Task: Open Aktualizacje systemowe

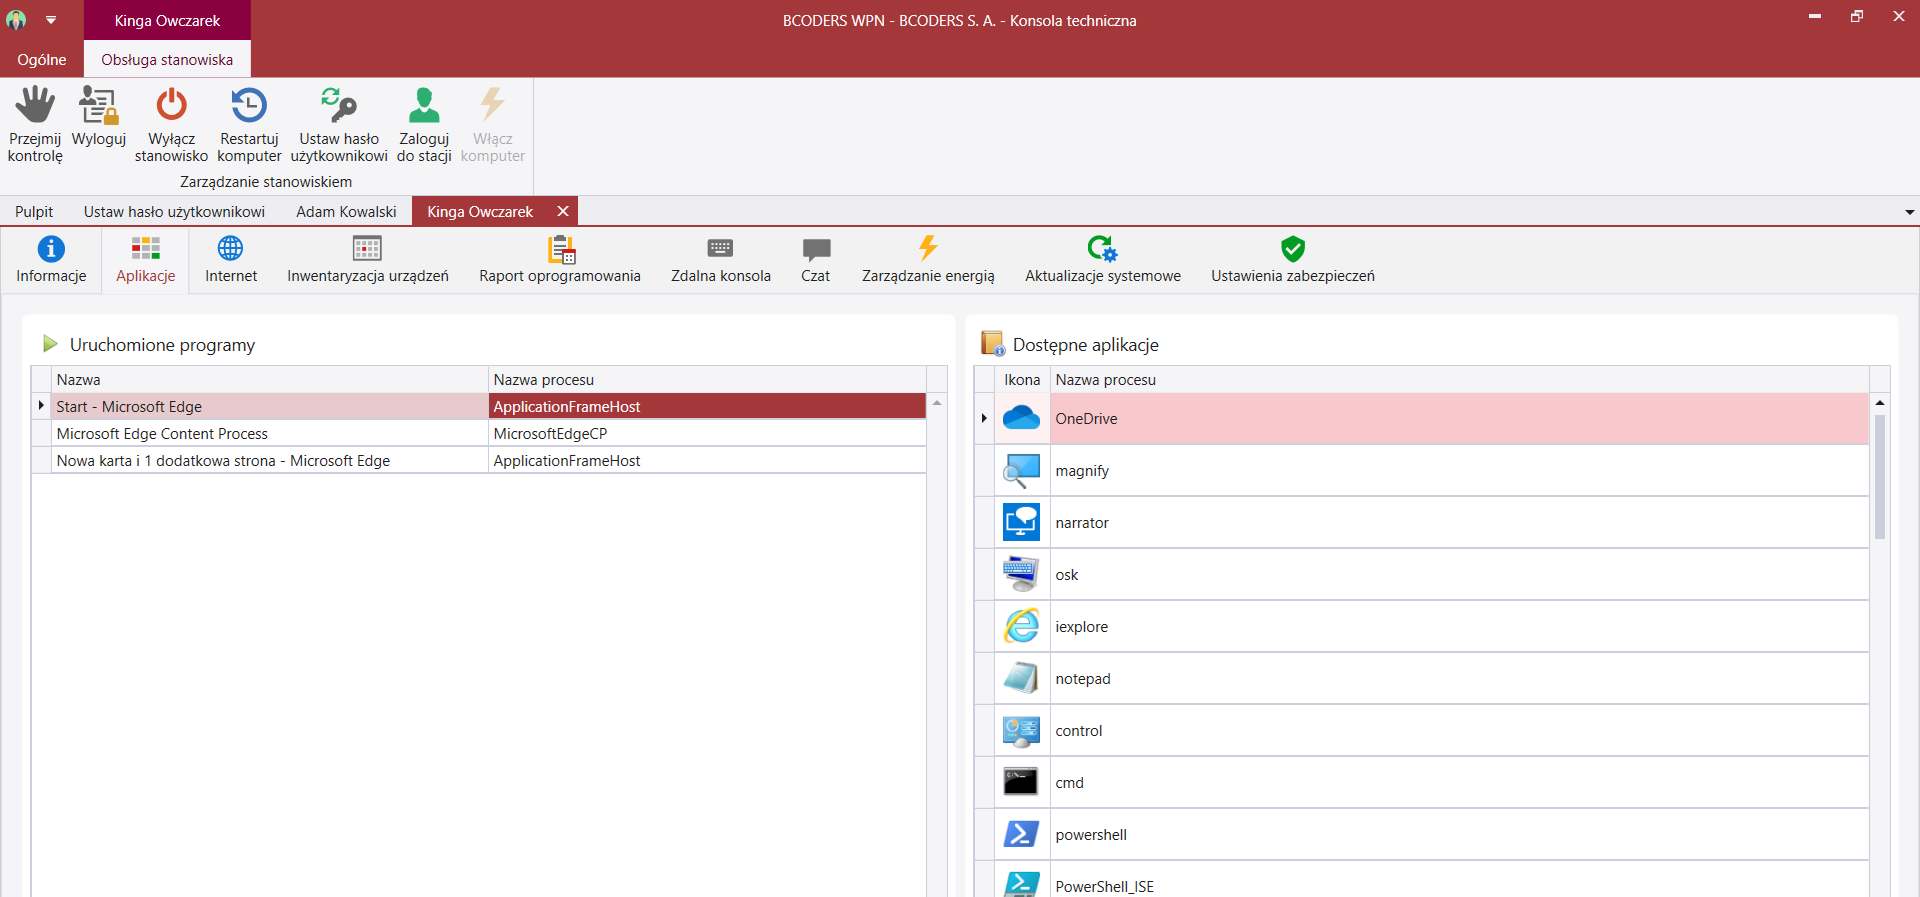Action: pyautogui.click(x=1103, y=260)
